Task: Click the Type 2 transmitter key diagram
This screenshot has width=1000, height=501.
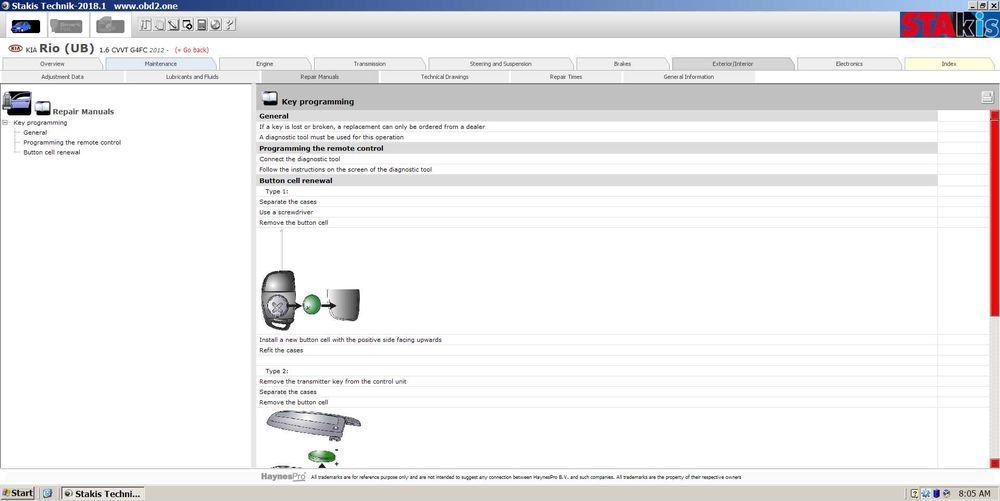Action: 312,439
